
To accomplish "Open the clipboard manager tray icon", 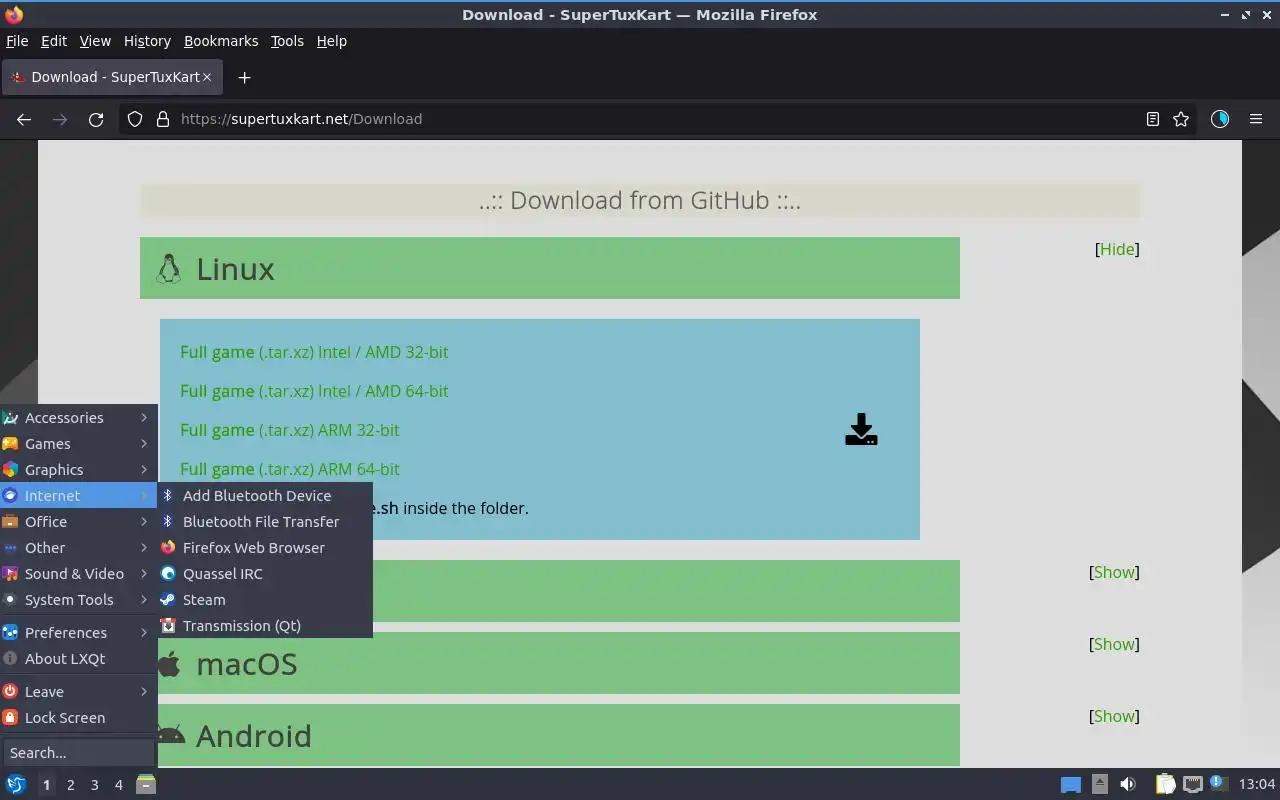I will point(1165,784).
